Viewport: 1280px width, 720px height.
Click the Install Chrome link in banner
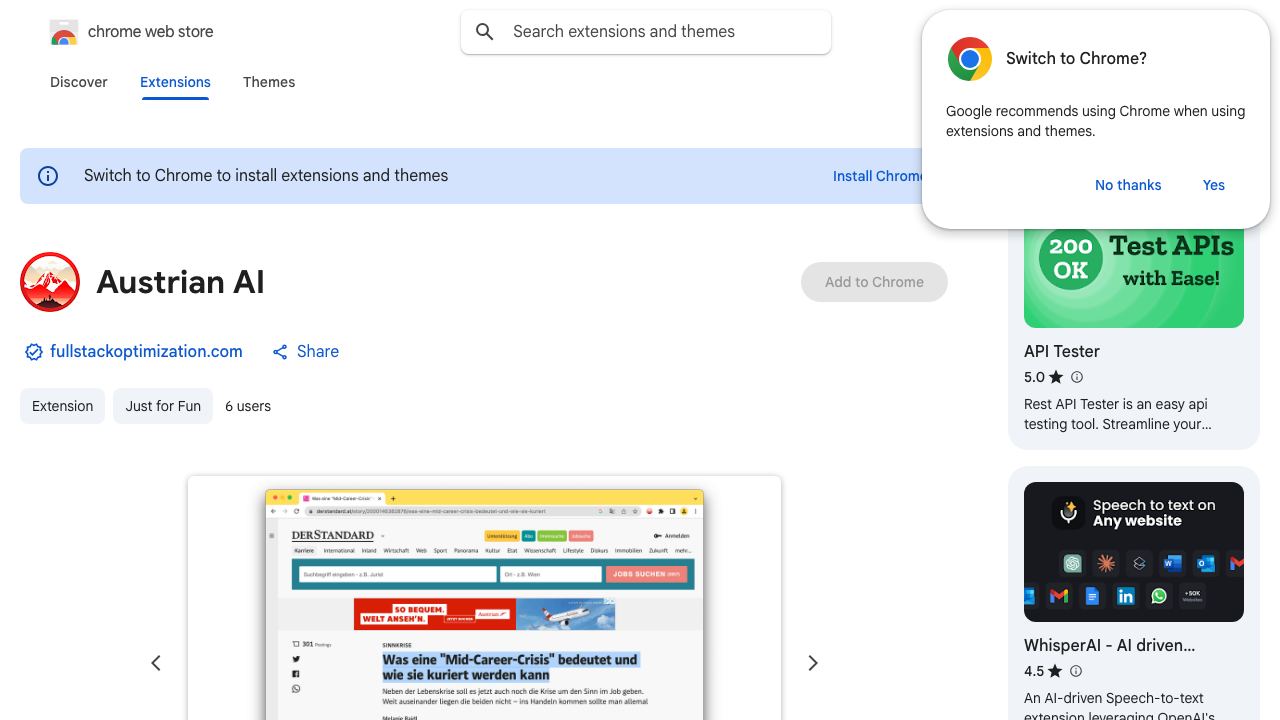tap(878, 176)
